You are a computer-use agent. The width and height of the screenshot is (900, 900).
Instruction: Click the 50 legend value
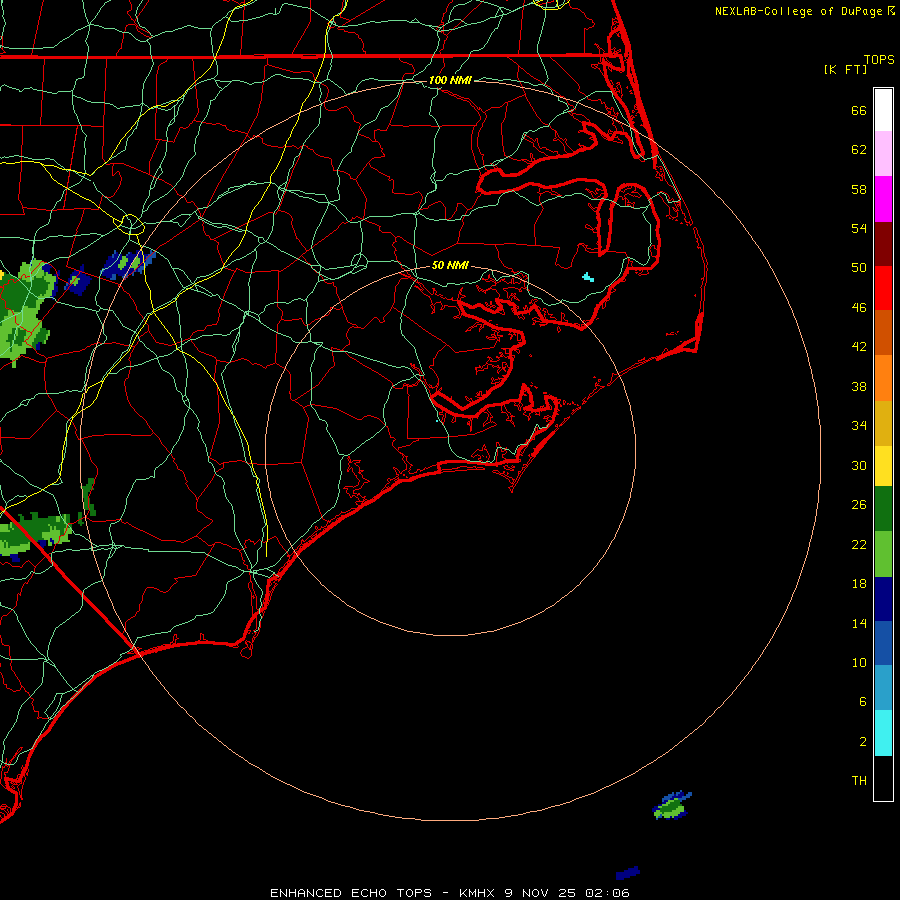coord(859,268)
